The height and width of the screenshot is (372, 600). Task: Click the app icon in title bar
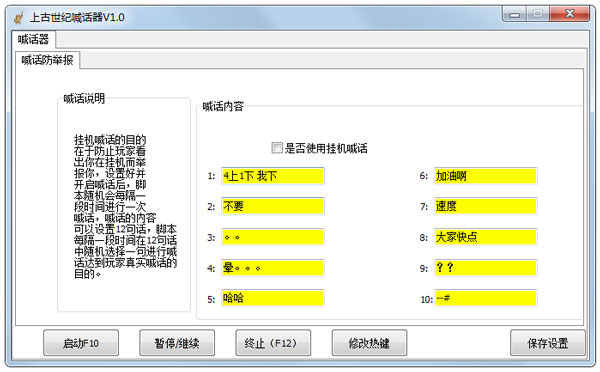18,17
